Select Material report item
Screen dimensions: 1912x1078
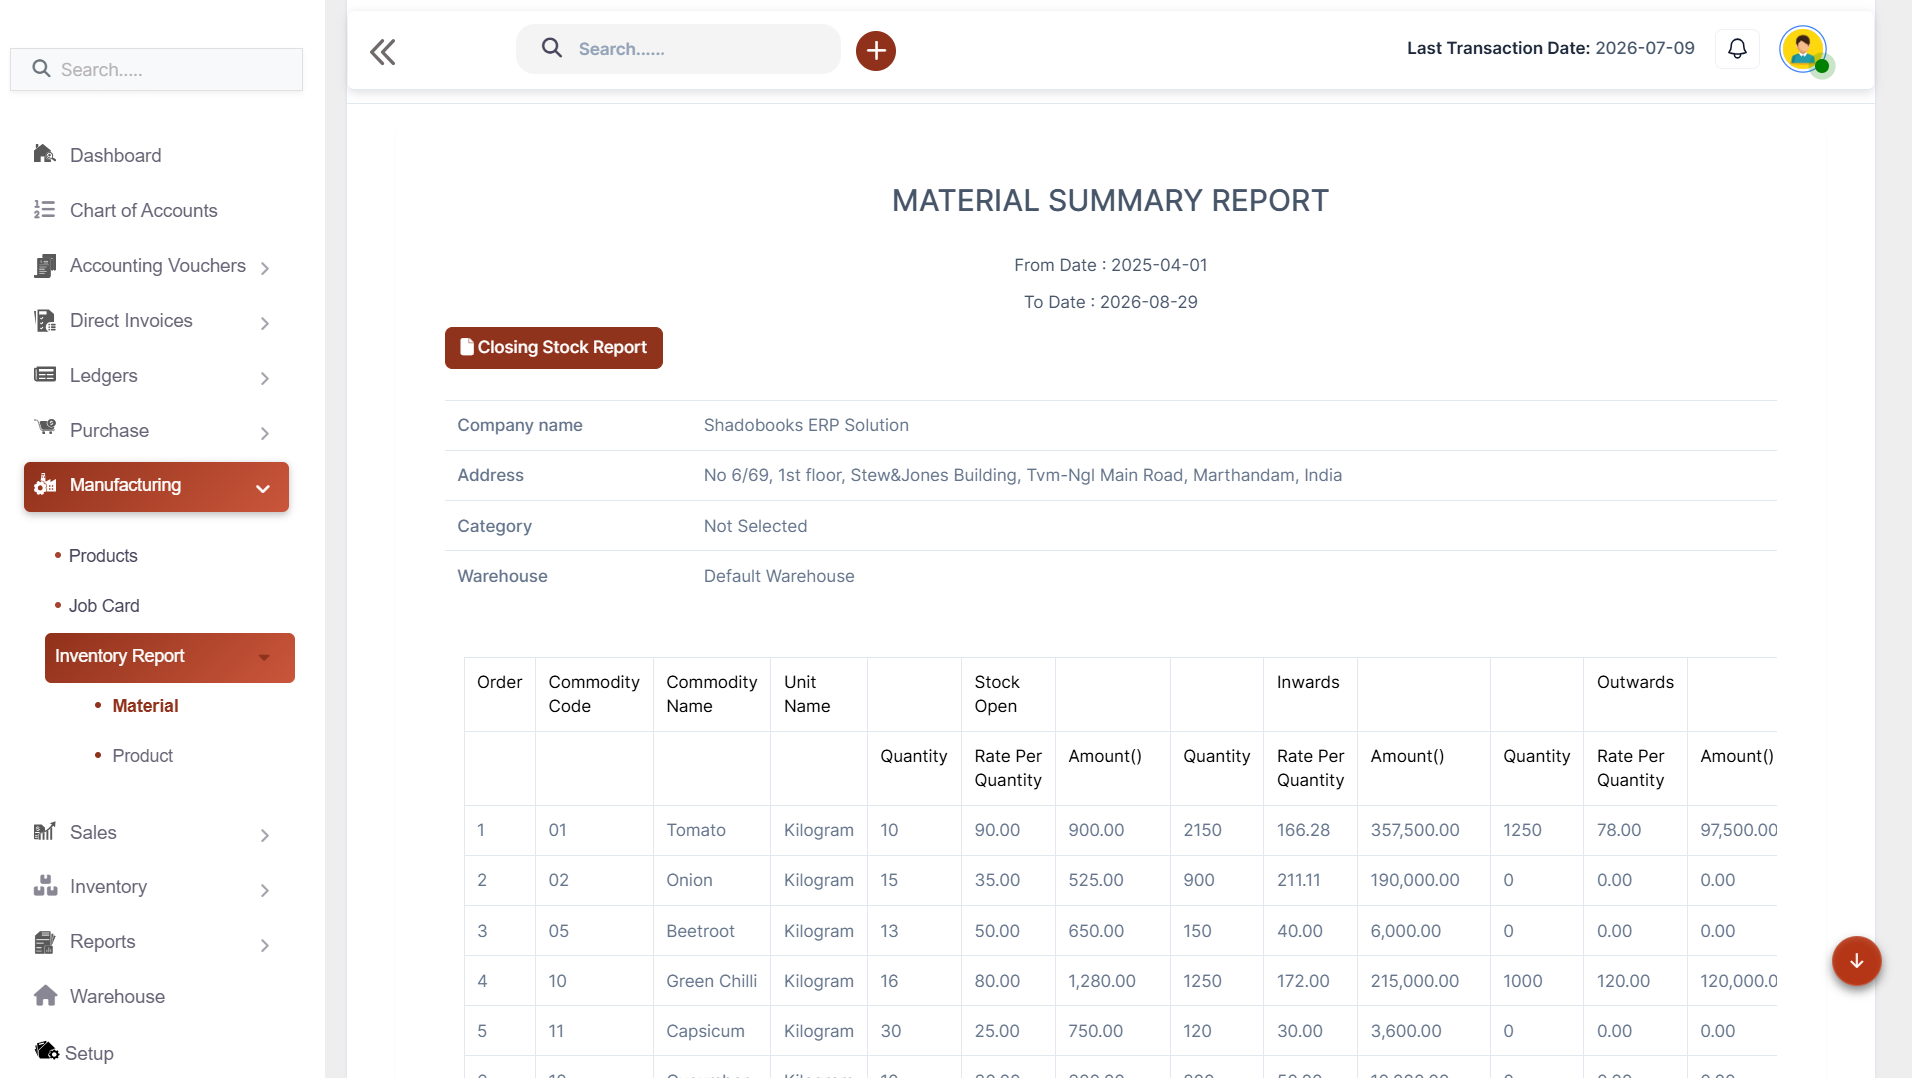(145, 705)
